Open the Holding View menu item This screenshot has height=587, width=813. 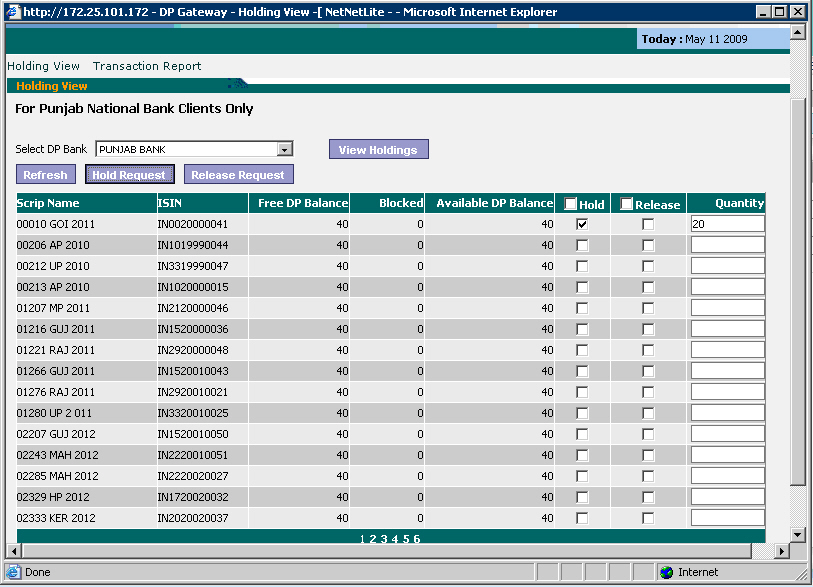pyautogui.click(x=43, y=66)
